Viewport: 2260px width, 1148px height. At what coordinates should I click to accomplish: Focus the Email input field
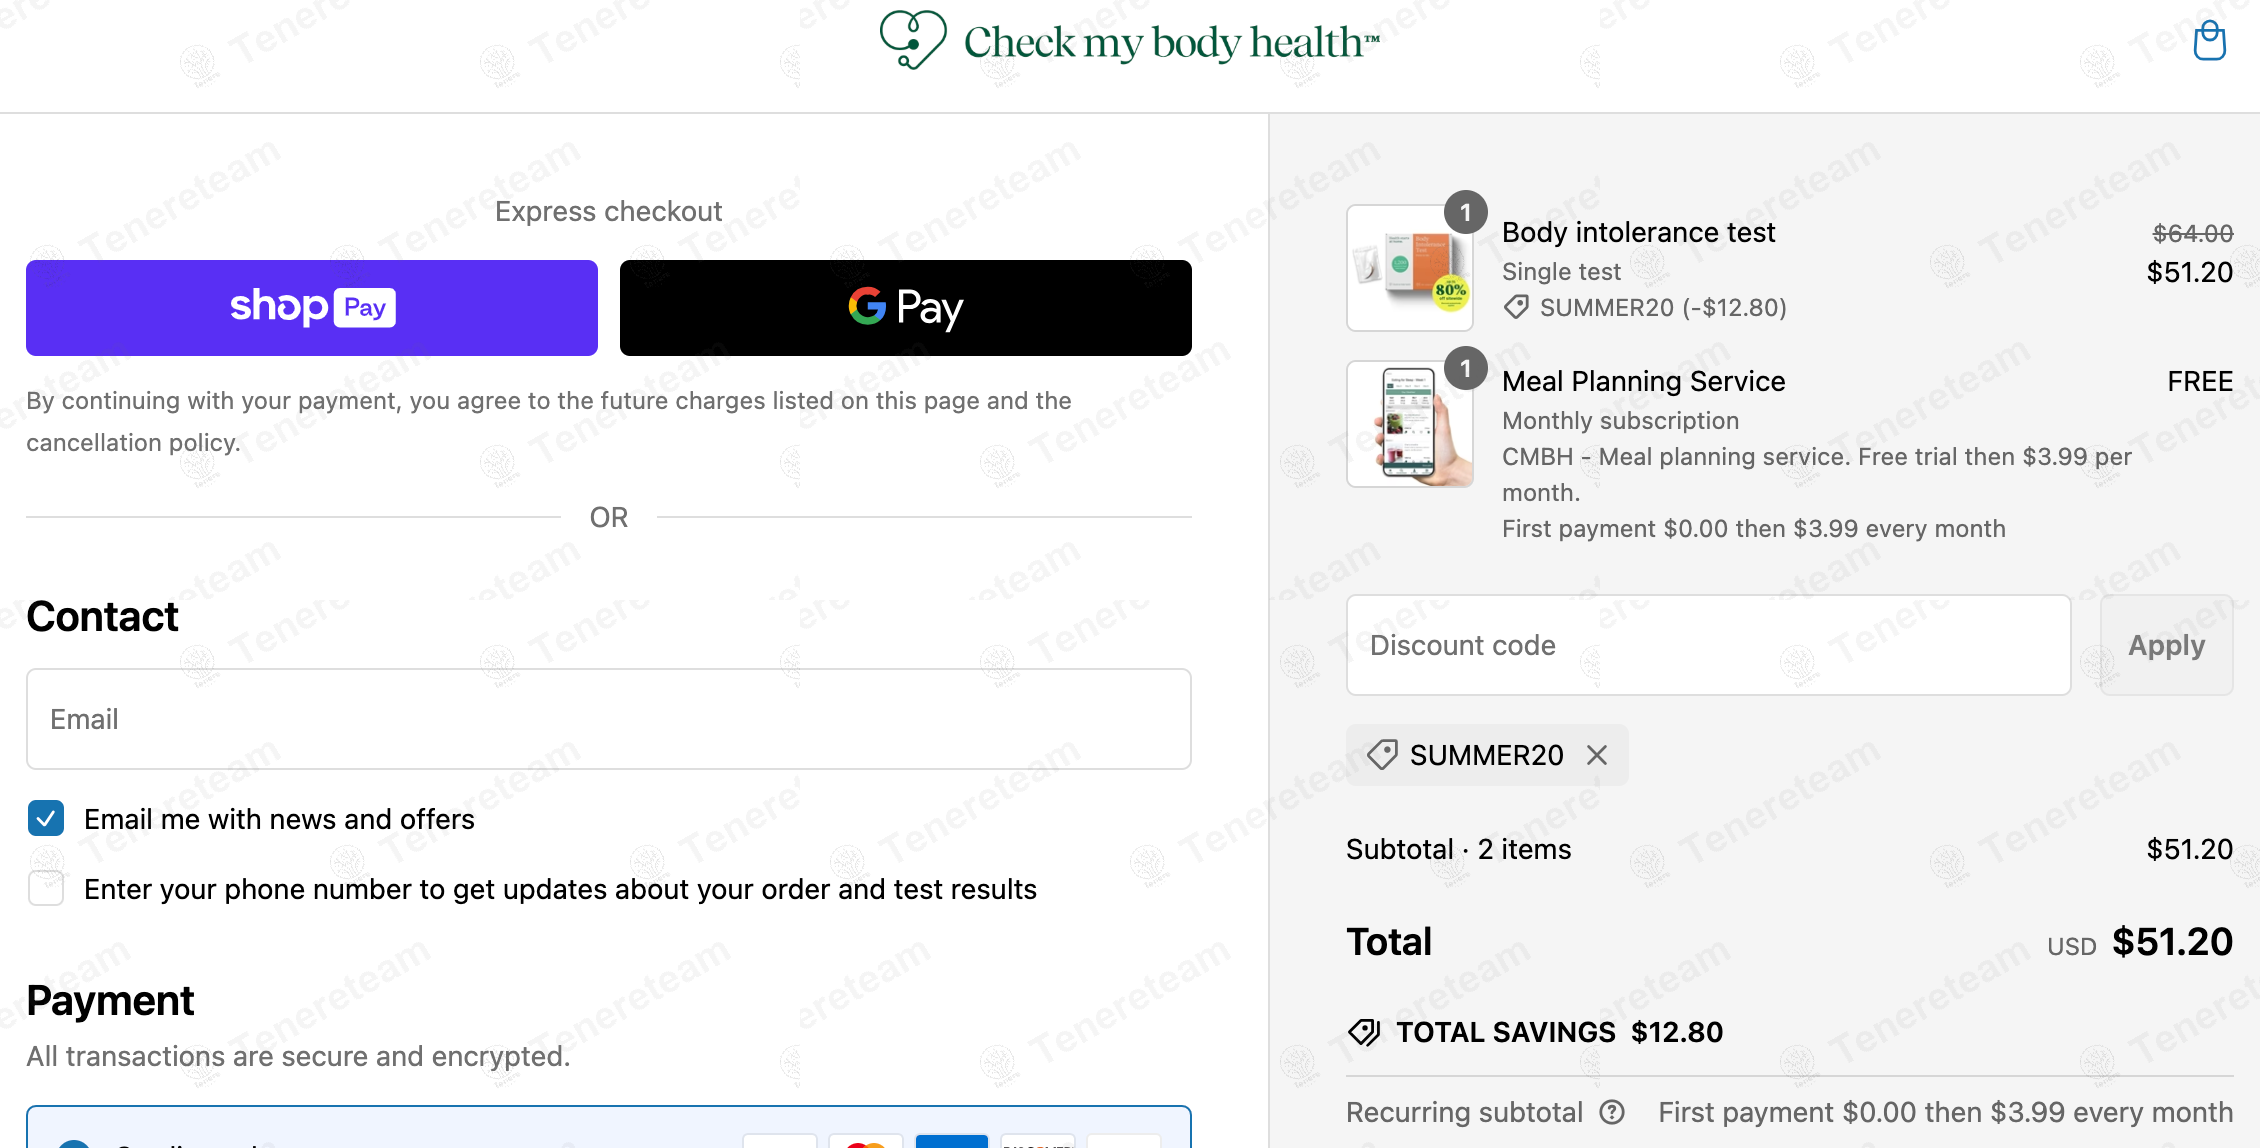coord(609,719)
